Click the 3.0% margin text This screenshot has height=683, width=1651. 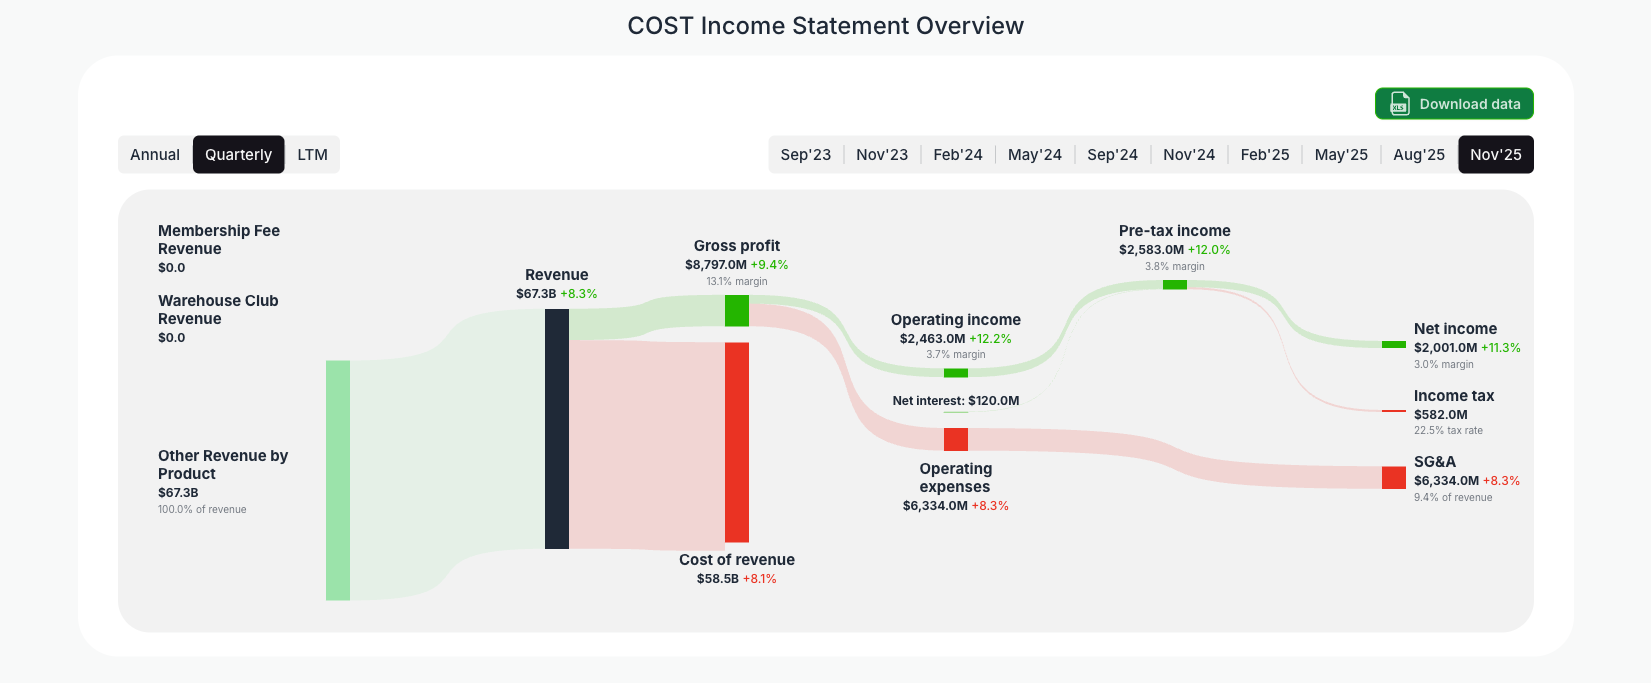click(x=1444, y=365)
